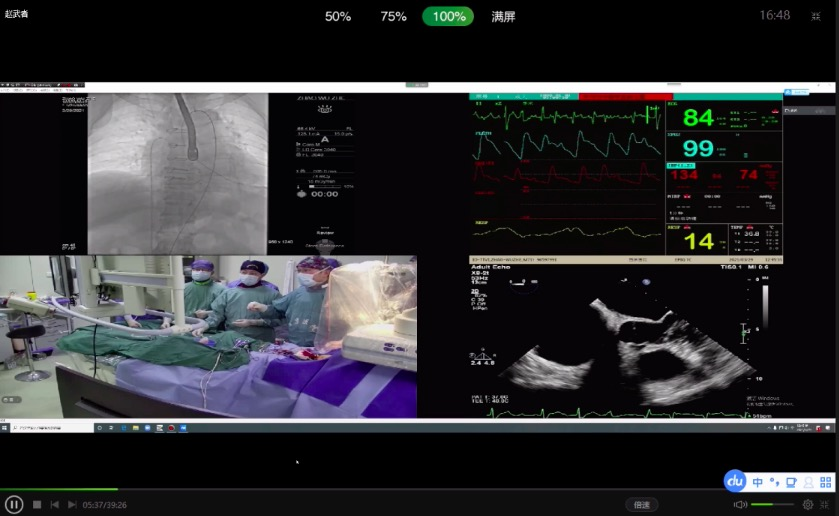Open the player settings gear

[808, 505]
